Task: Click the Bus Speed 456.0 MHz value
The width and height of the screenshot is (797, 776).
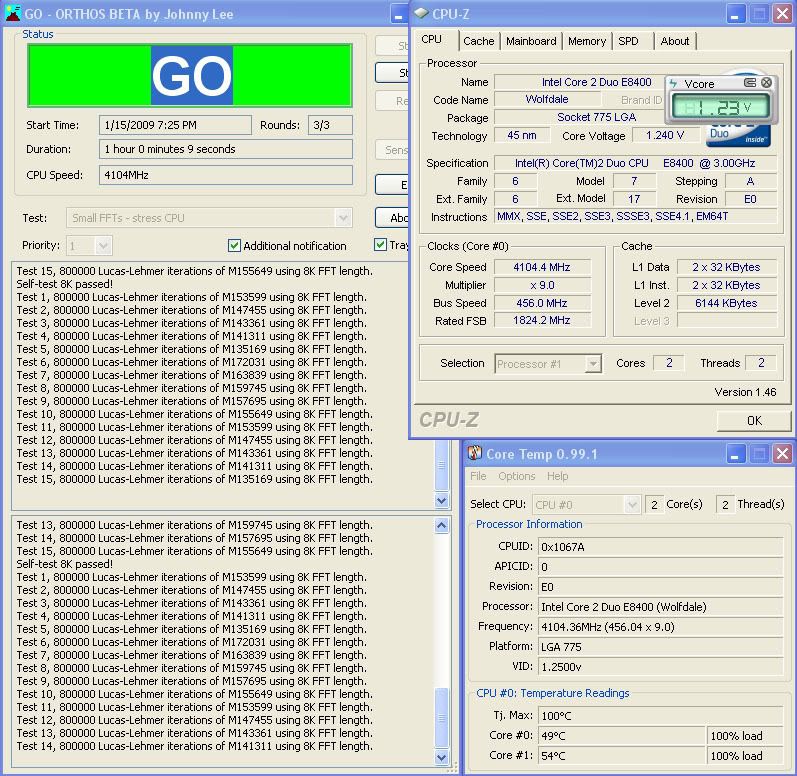Action: point(542,303)
